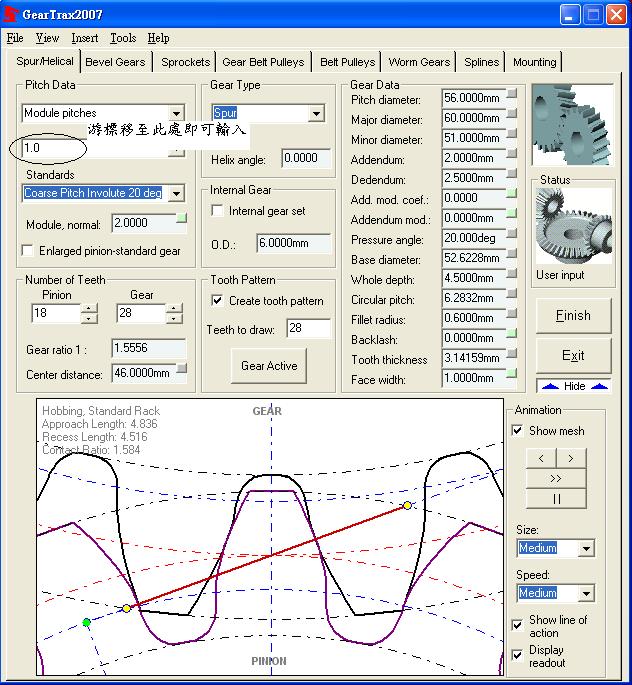The width and height of the screenshot is (632, 685).
Task: Switch to the Belt Pulleys tab
Action: point(347,62)
